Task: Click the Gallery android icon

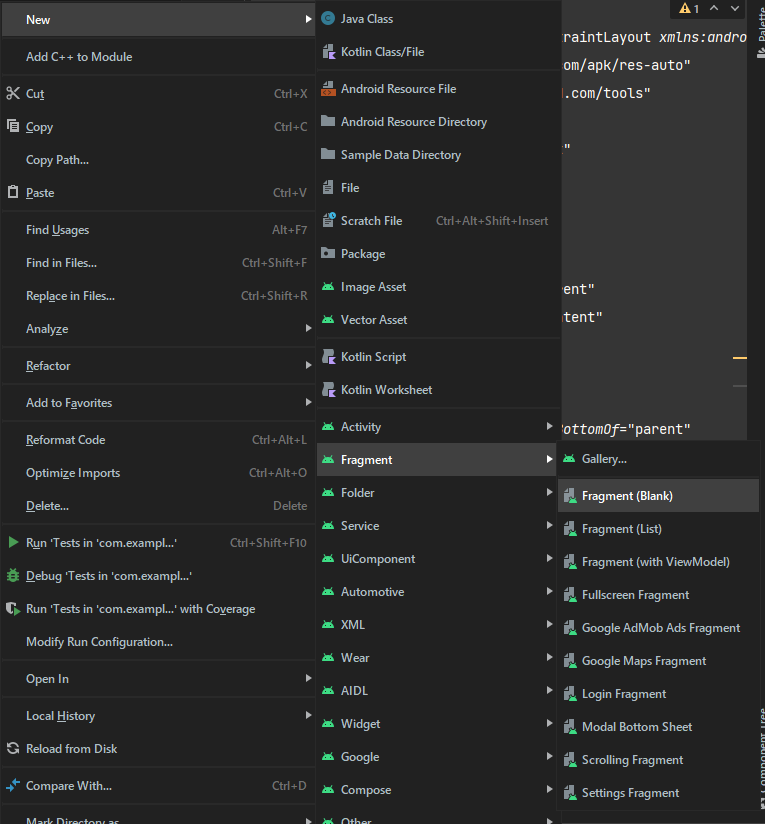Action: 569,459
